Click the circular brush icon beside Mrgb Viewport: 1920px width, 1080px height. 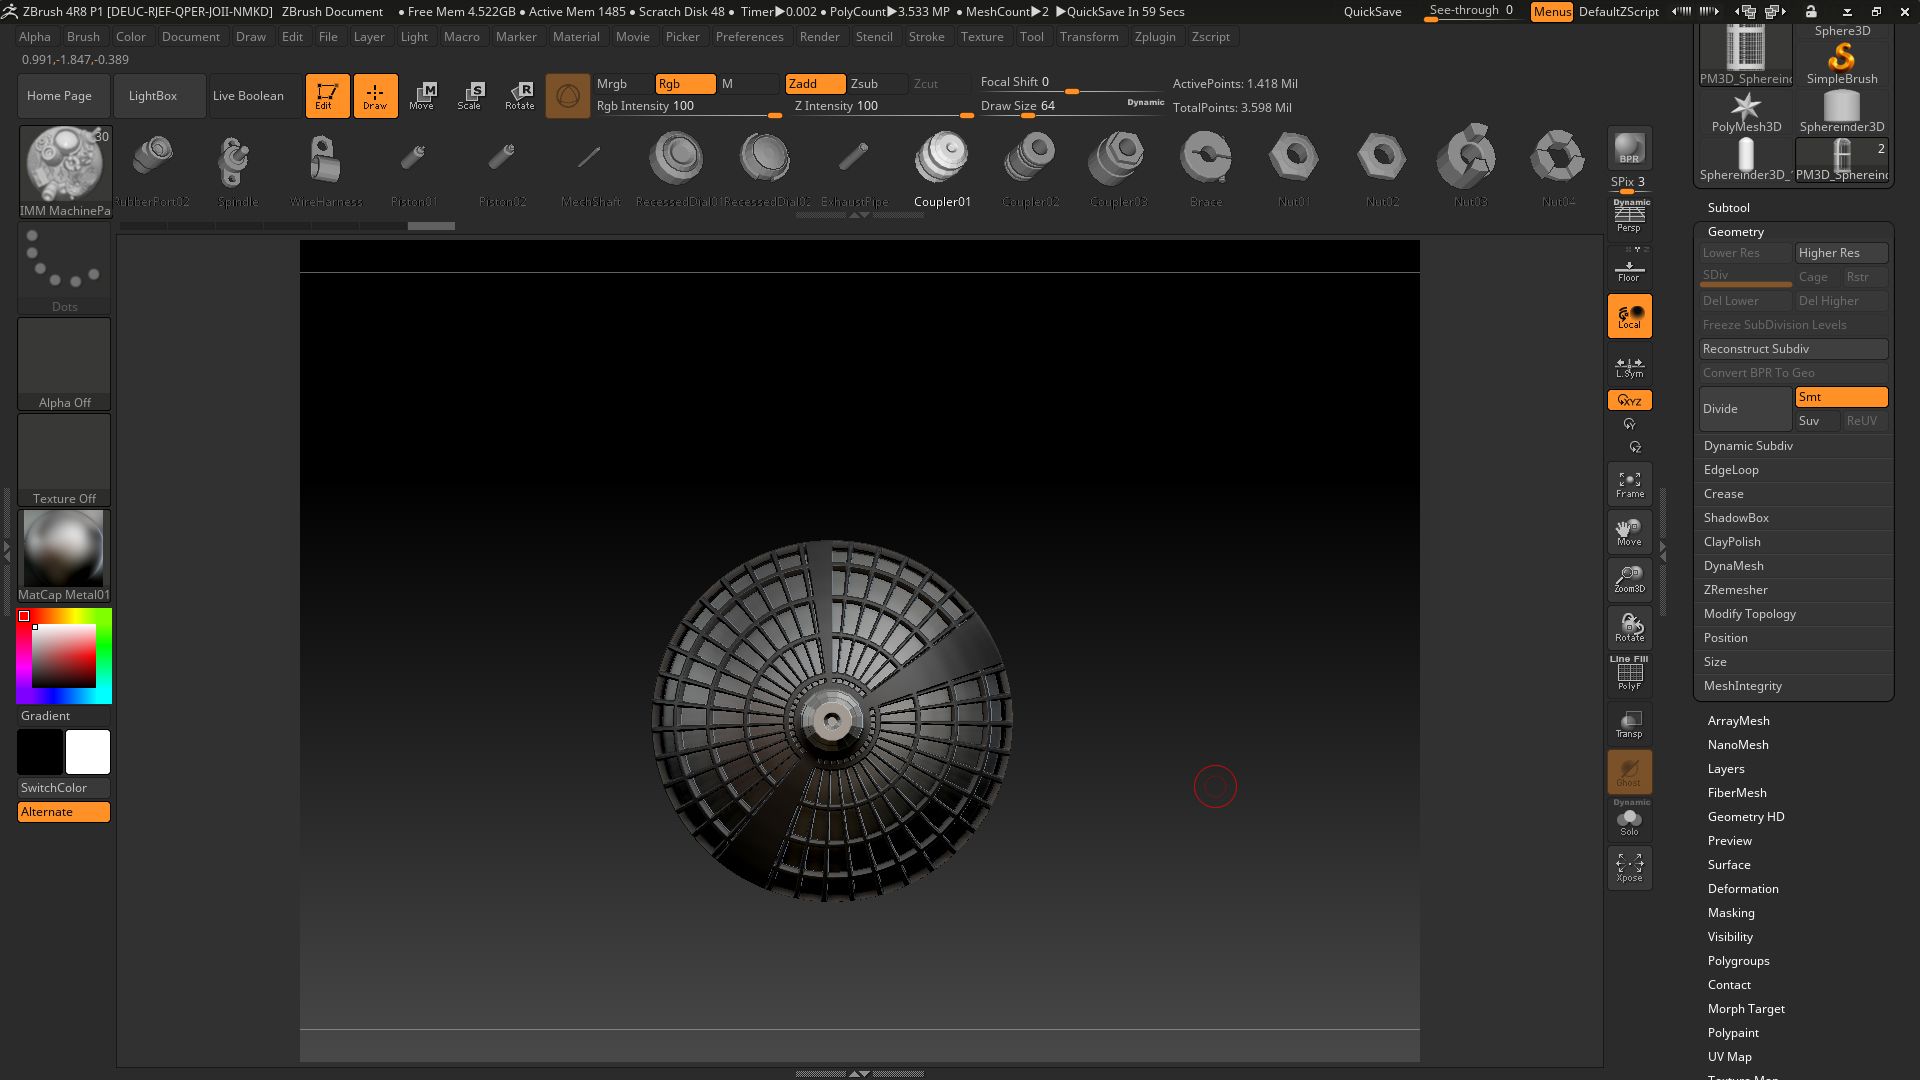point(567,96)
